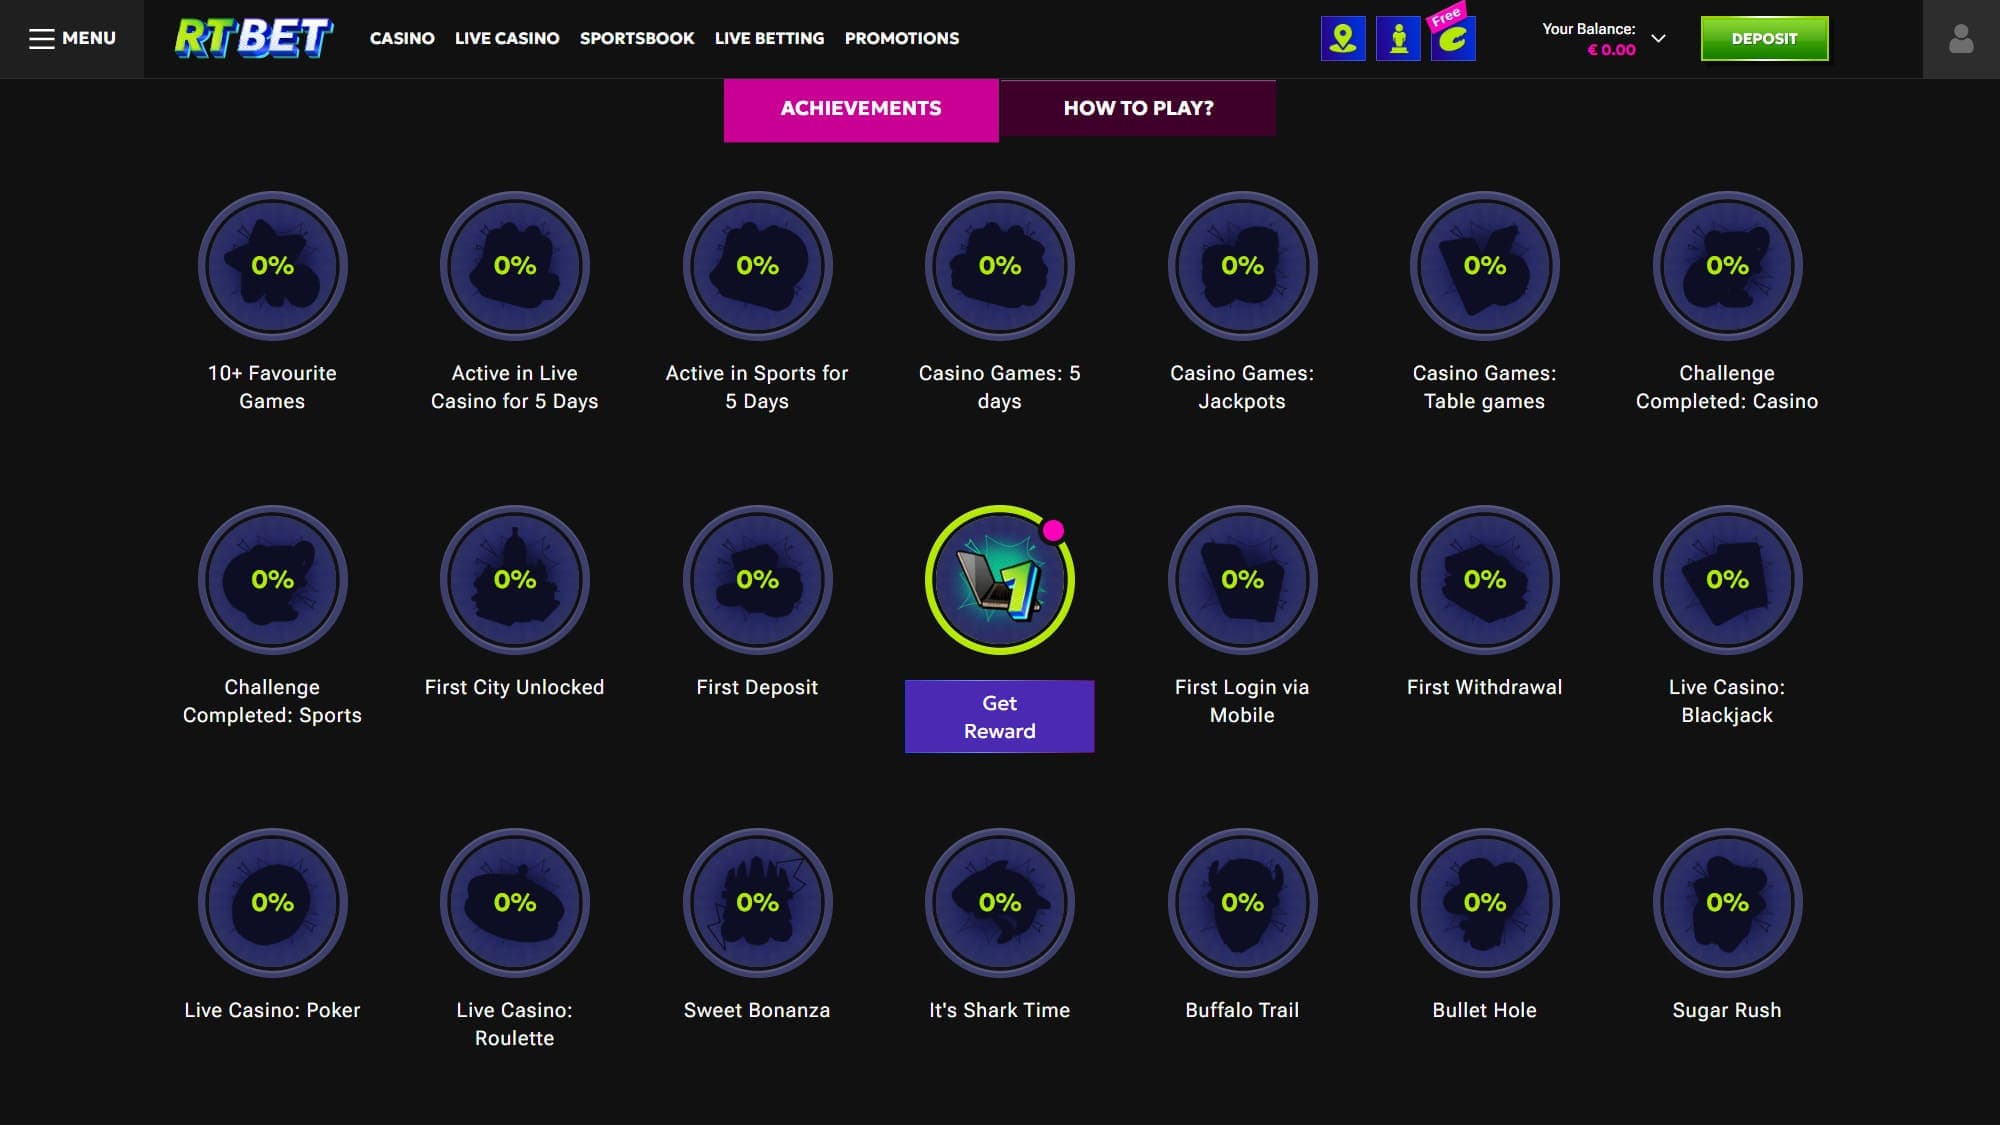Select Live Casino: Poker badge
Viewport: 2000px width, 1125px height.
tap(272, 903)
